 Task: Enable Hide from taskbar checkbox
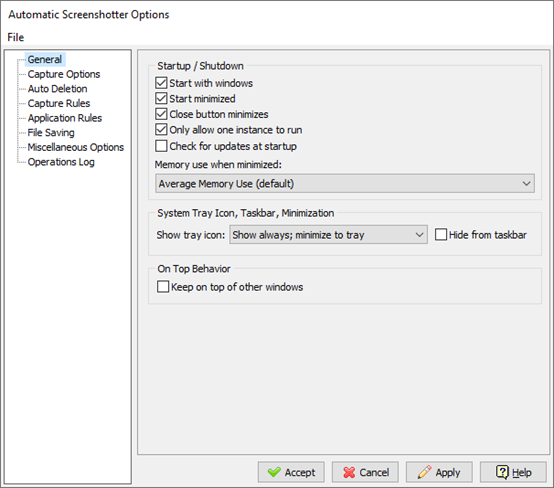pos(441,235)
